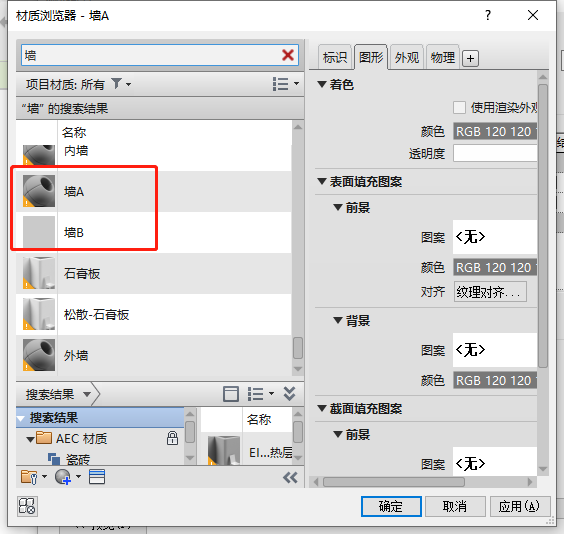Click the 取消 cancel button
The height and width of the screenshot is (534, 564).
(x=455, y=506)
